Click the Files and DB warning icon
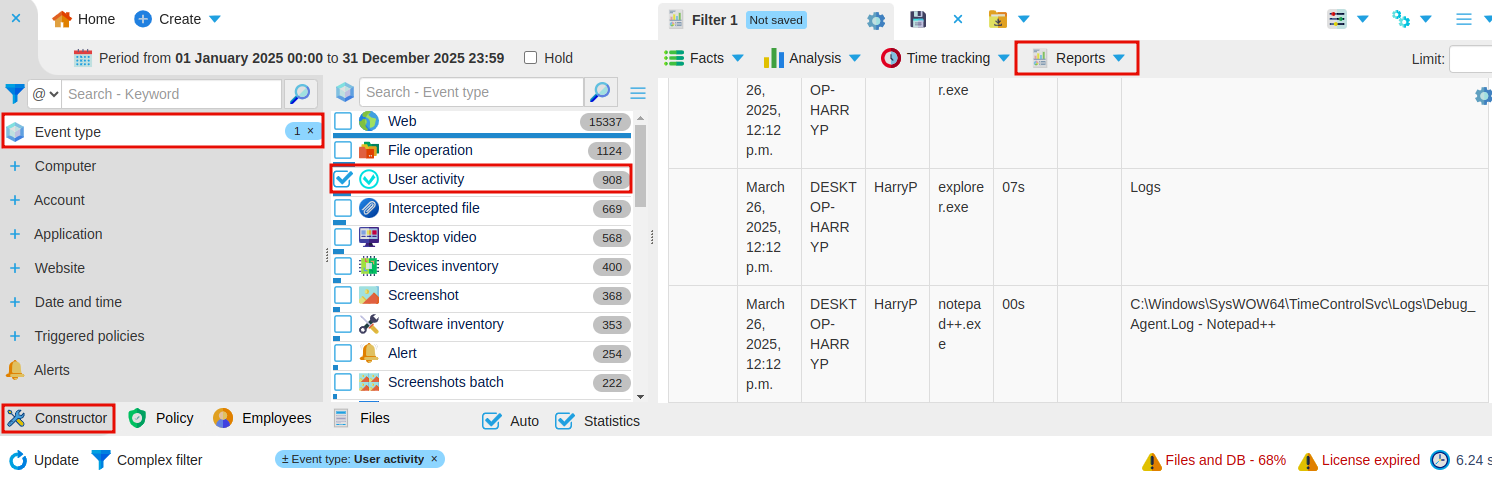This screenshot has width=1492, height=477. (x=1152, y=461)
